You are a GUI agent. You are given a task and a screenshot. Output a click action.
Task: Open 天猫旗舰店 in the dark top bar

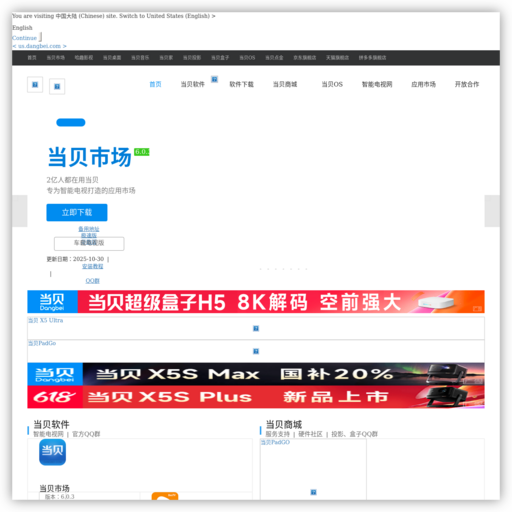[337, 58]
